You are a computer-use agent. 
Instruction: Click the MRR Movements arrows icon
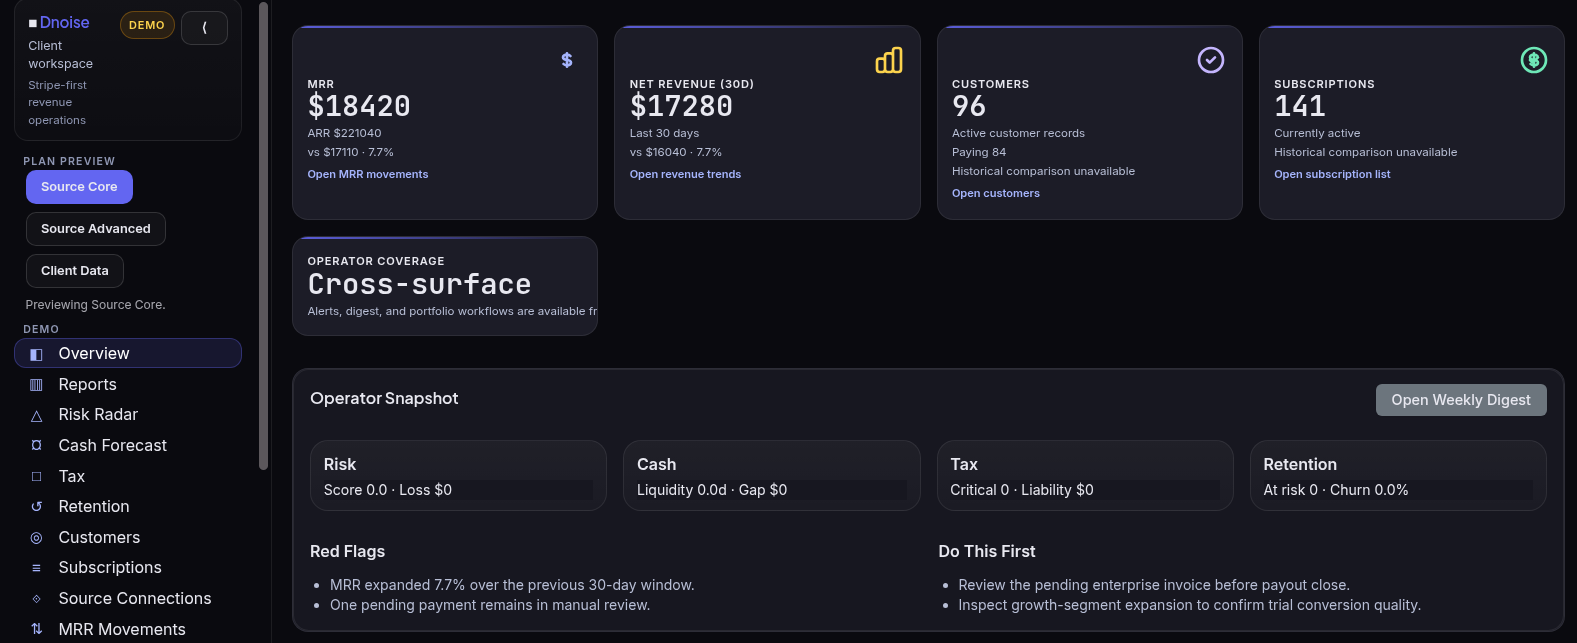37,629
